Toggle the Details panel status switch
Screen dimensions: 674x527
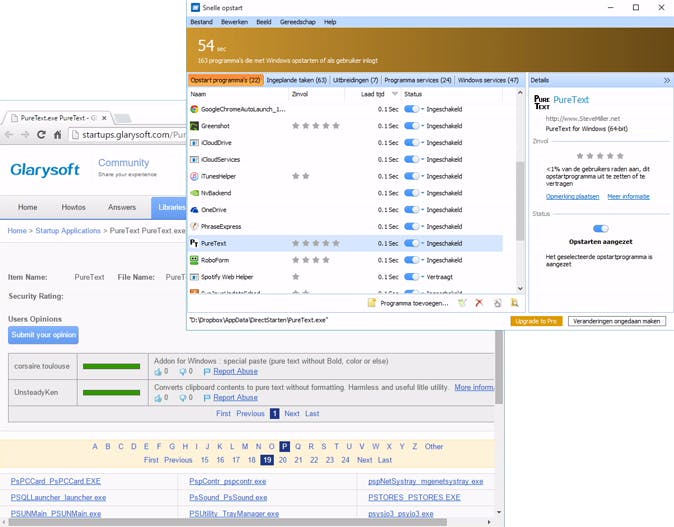600,229
